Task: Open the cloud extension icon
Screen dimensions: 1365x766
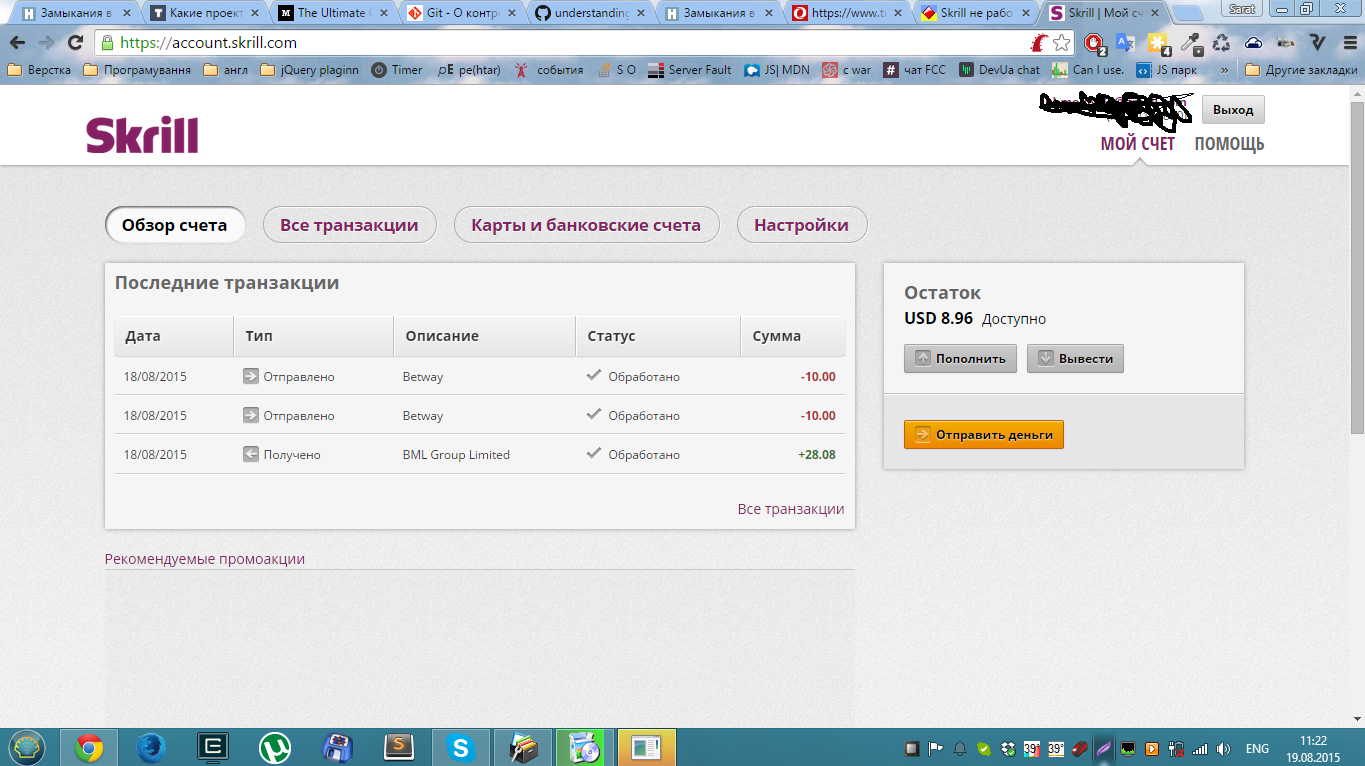Action: (1253, 43)
